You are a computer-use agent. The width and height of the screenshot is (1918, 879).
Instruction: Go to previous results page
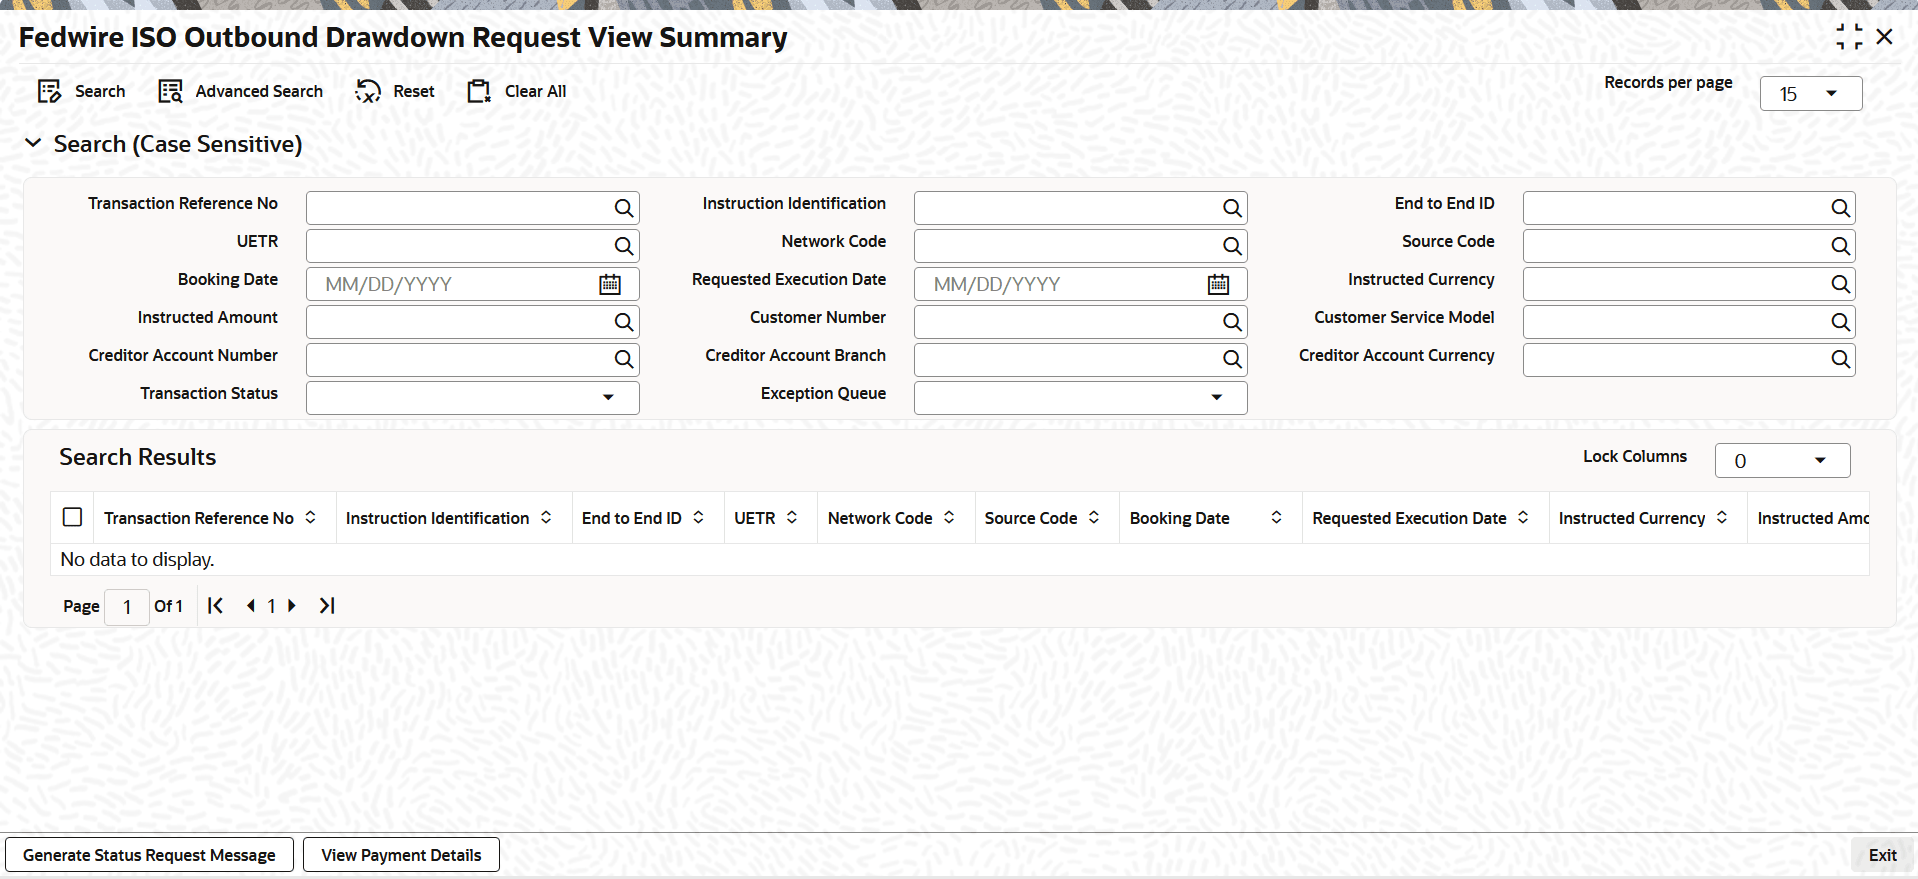(x=250, y=606)
